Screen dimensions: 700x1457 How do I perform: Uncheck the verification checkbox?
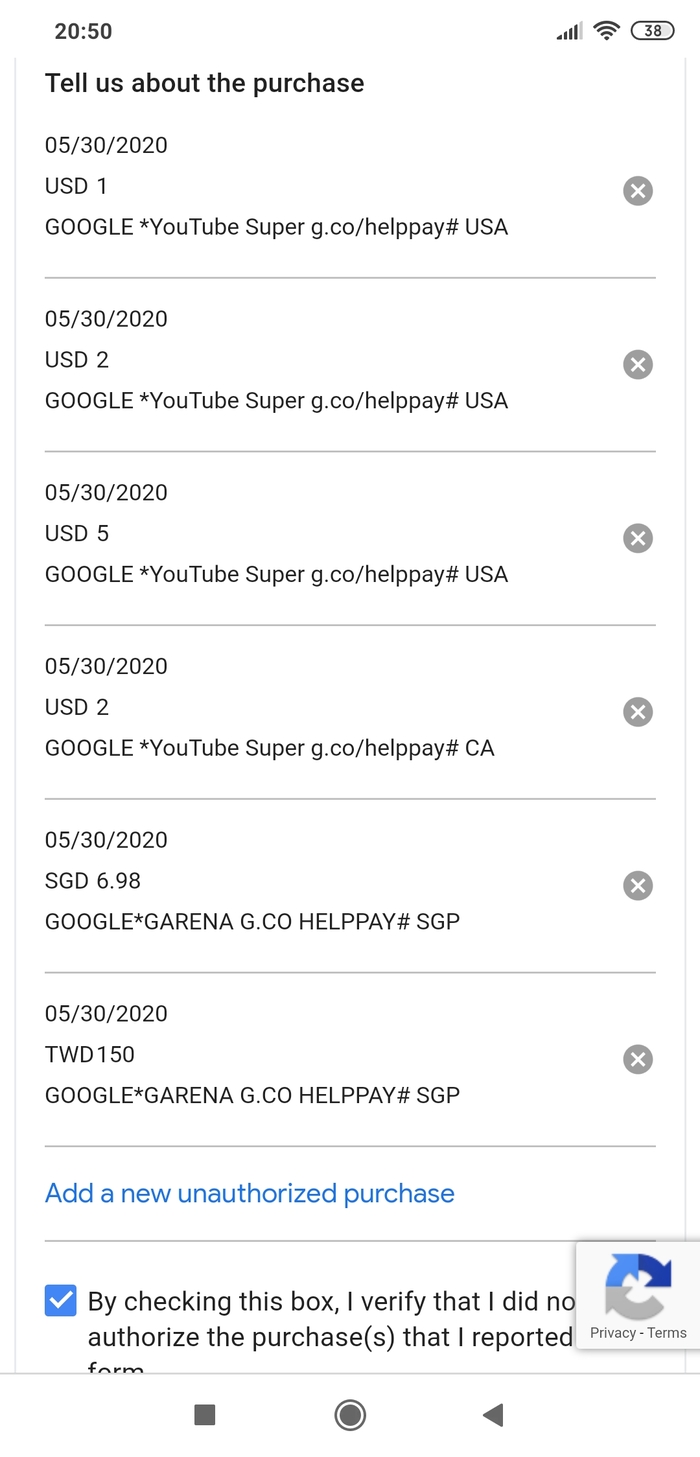[x=61, y=1300]
